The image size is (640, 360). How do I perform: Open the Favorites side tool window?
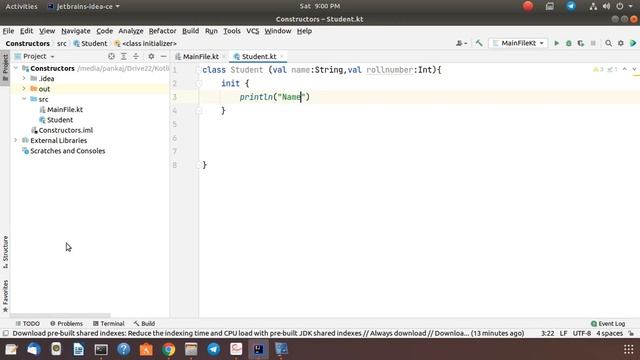coord(5,296)
